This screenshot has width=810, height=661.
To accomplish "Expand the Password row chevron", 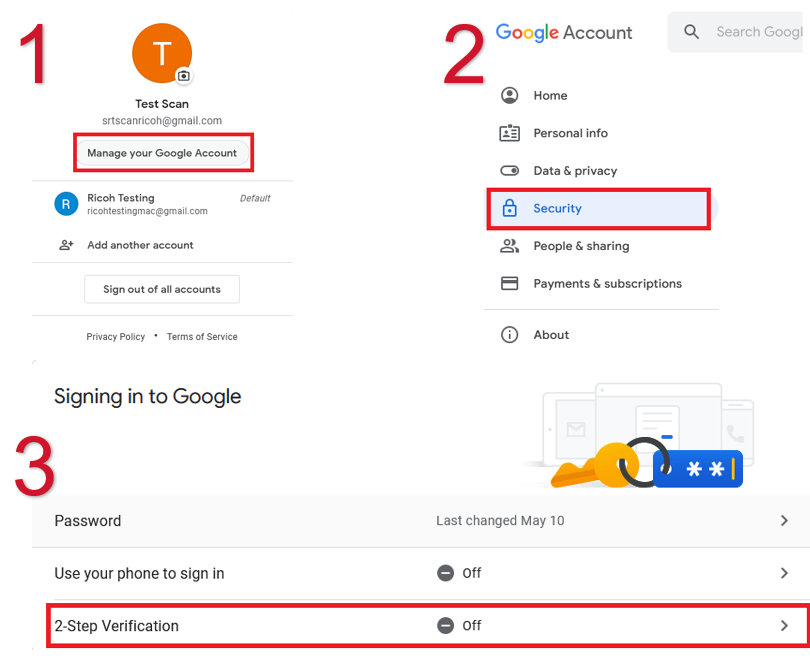I will [785, 520].
